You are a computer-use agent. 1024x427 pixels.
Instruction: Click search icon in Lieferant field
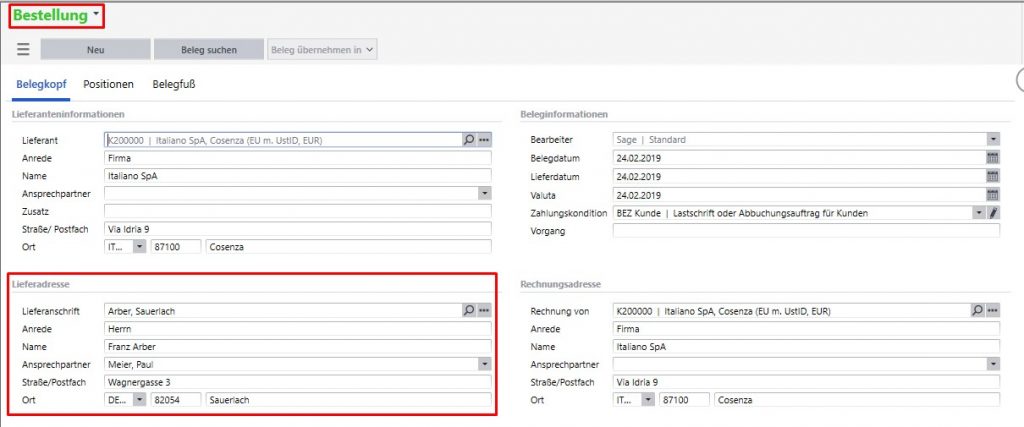coord(469,140)
